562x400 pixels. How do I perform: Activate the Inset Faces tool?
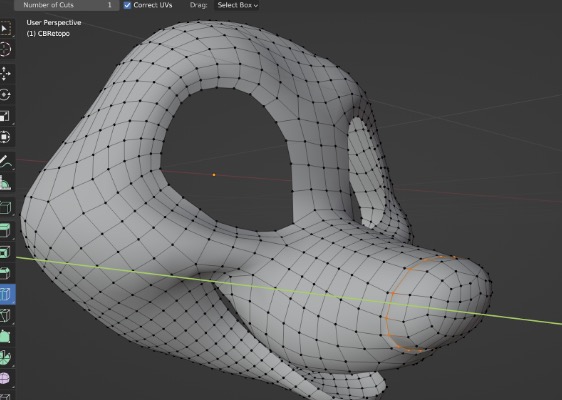pos(6,252)
